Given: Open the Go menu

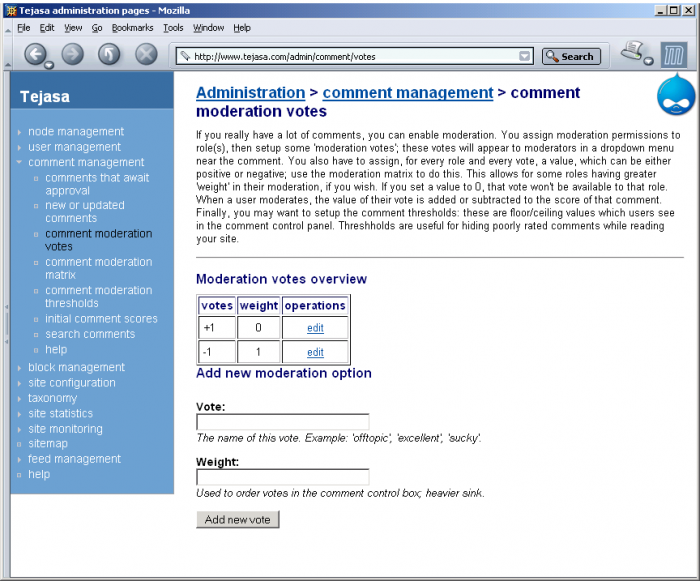Looking at the screenshot, I should pos(97,28).
